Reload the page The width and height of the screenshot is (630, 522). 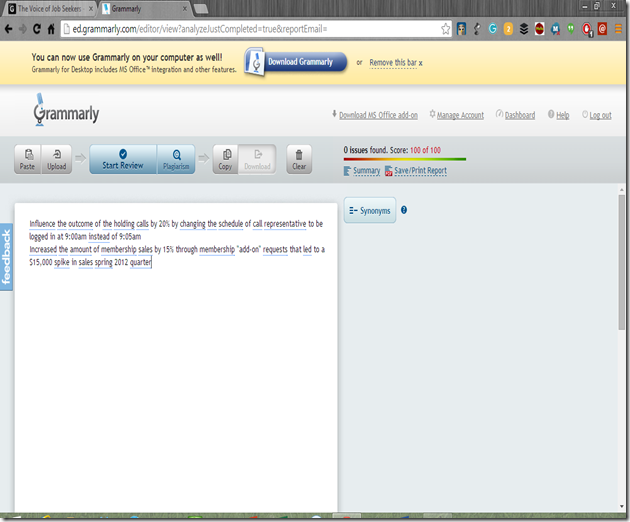[37, 29]
